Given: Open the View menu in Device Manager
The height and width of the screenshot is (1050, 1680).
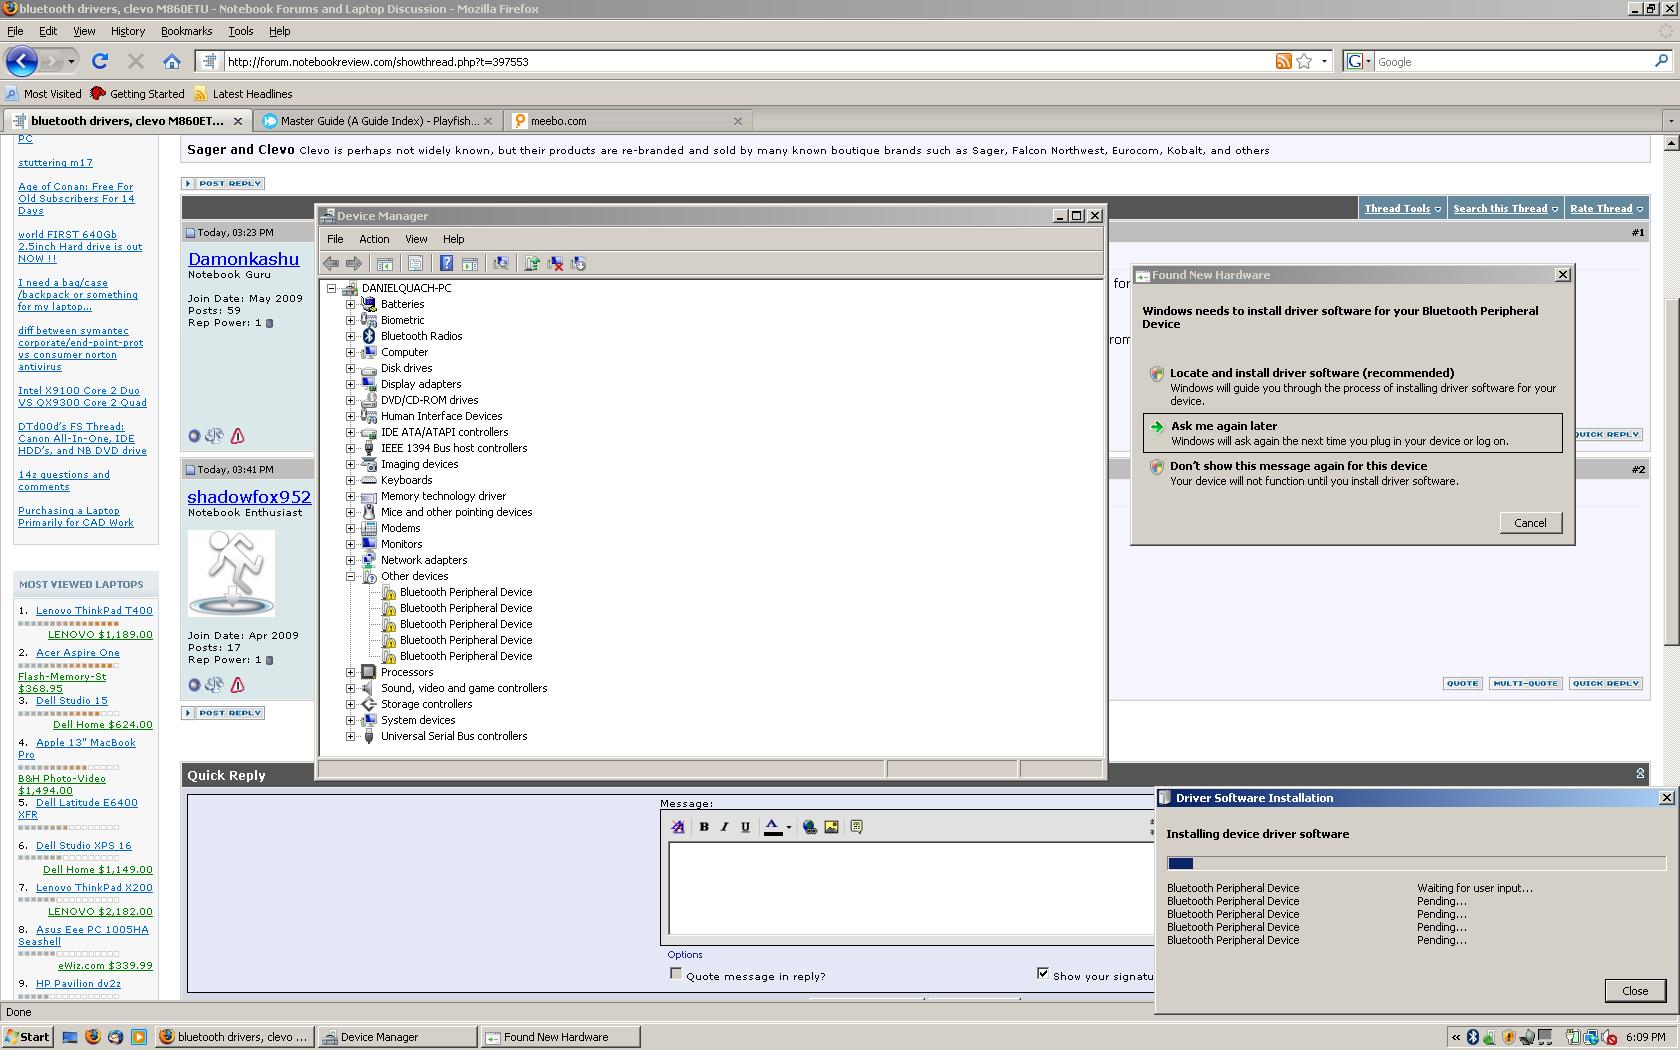Looking at the screenshot, I should coord(416,239).
